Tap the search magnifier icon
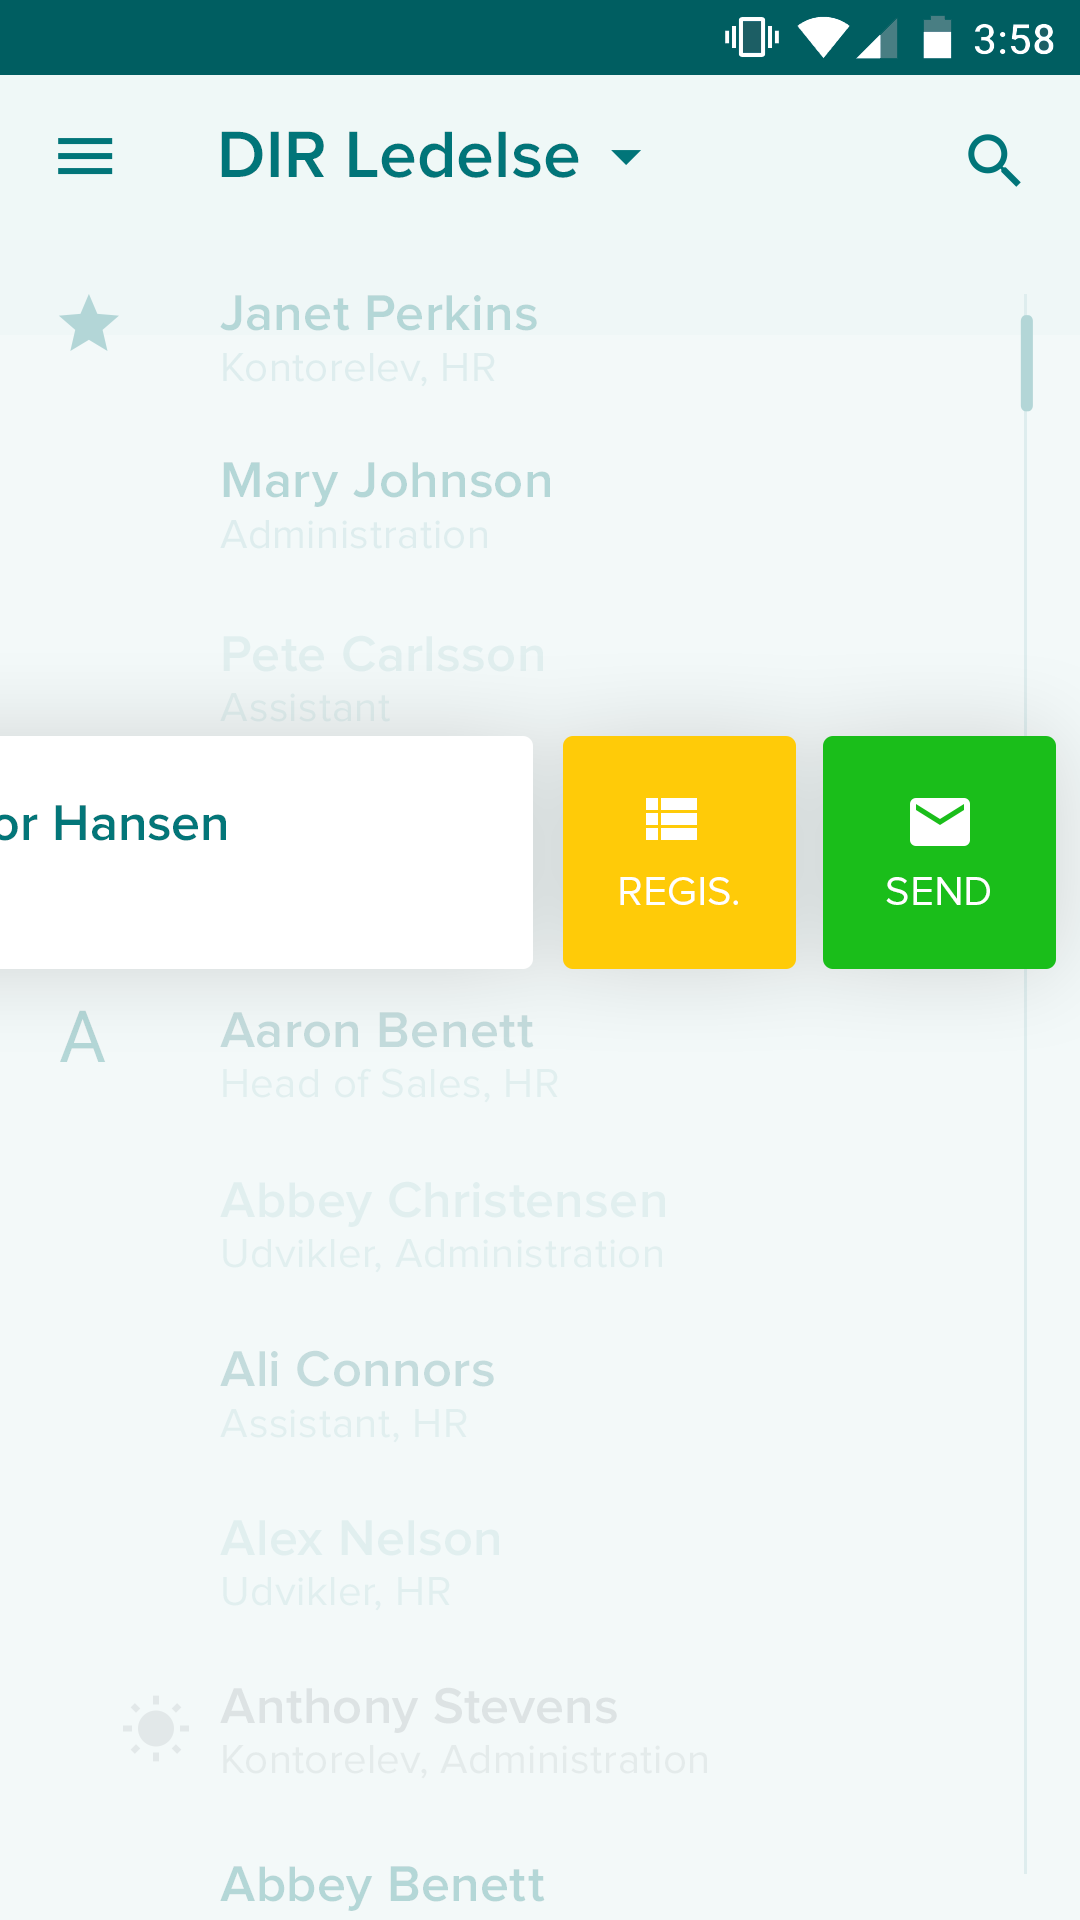1080x1920 pixels. point(993,160)
